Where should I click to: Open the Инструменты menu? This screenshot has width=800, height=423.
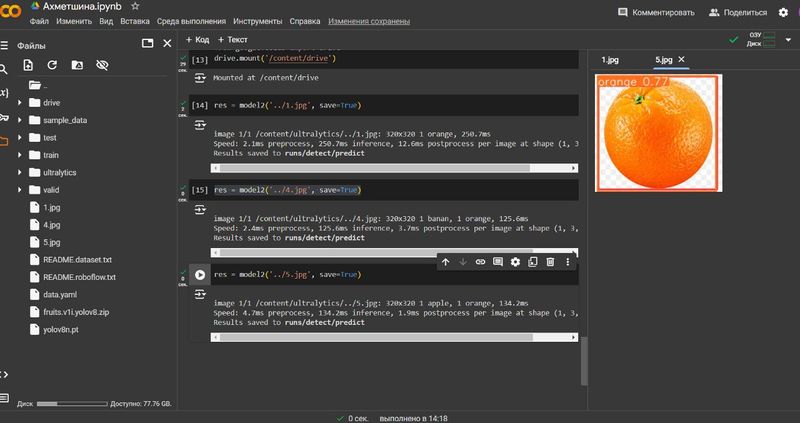pos(258,21)
